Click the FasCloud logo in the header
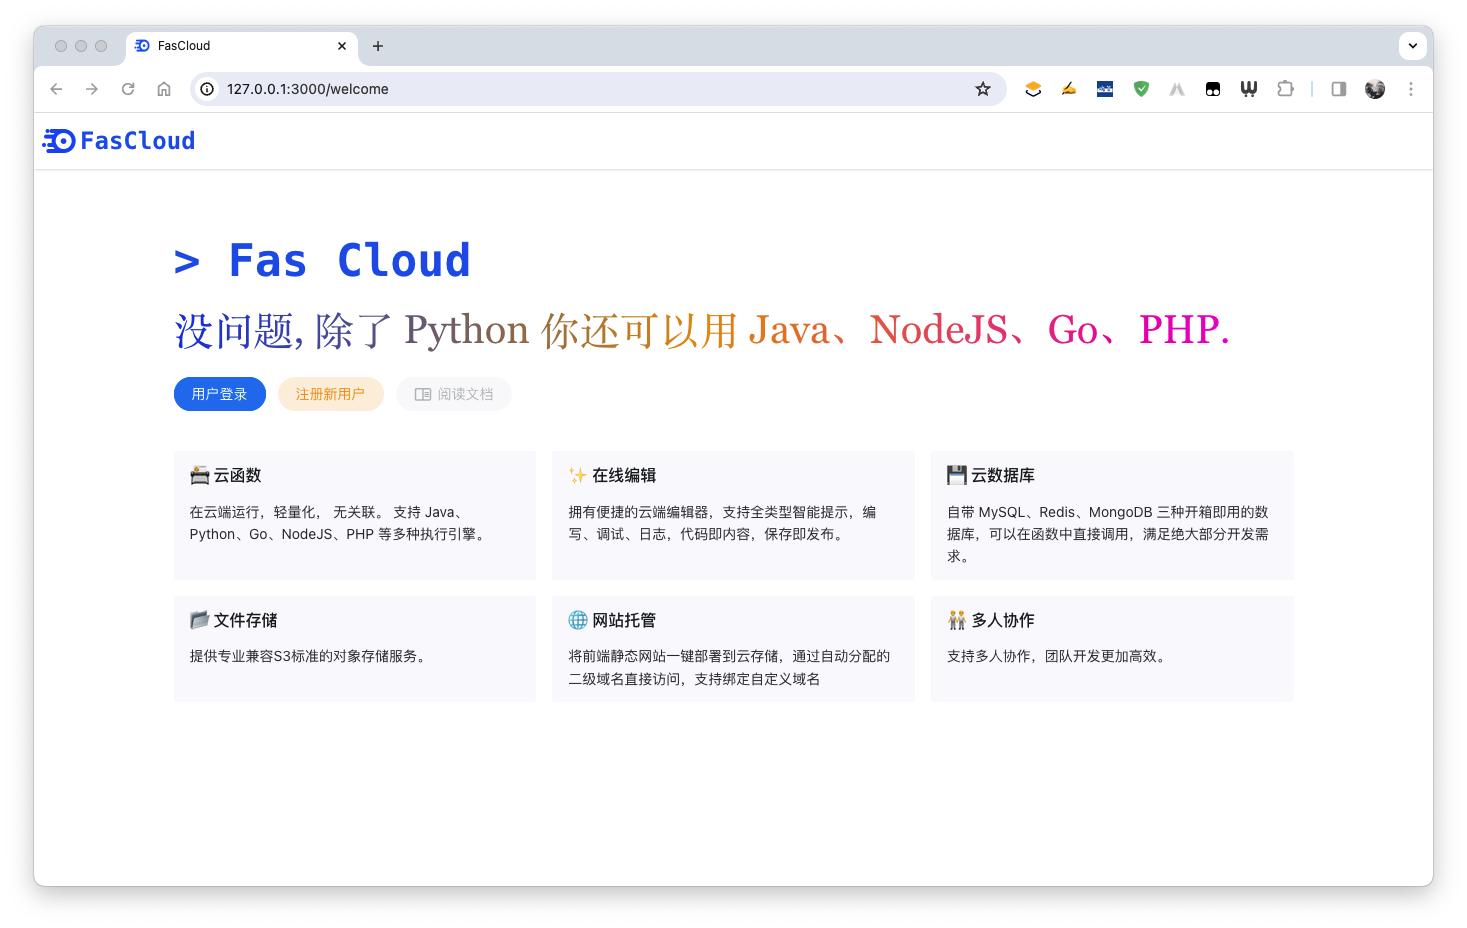 [119, 141]
